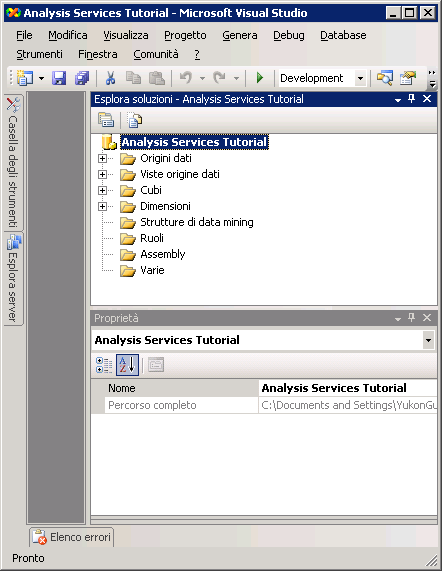Click the Percorso completo path value

(x=349, y=405)
